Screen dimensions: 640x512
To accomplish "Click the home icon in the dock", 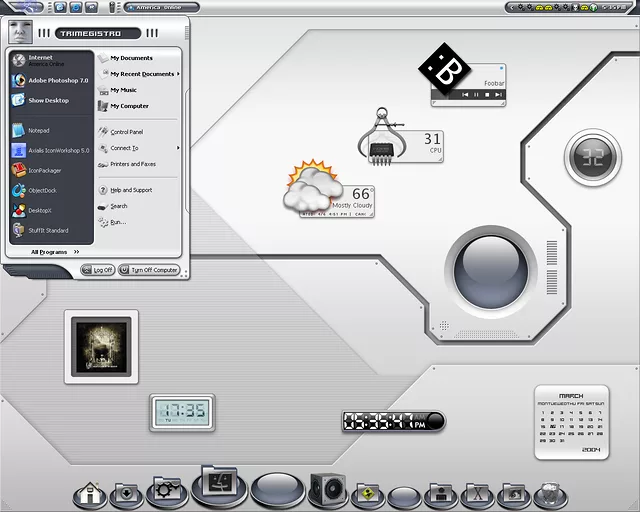I will [90, 492].
